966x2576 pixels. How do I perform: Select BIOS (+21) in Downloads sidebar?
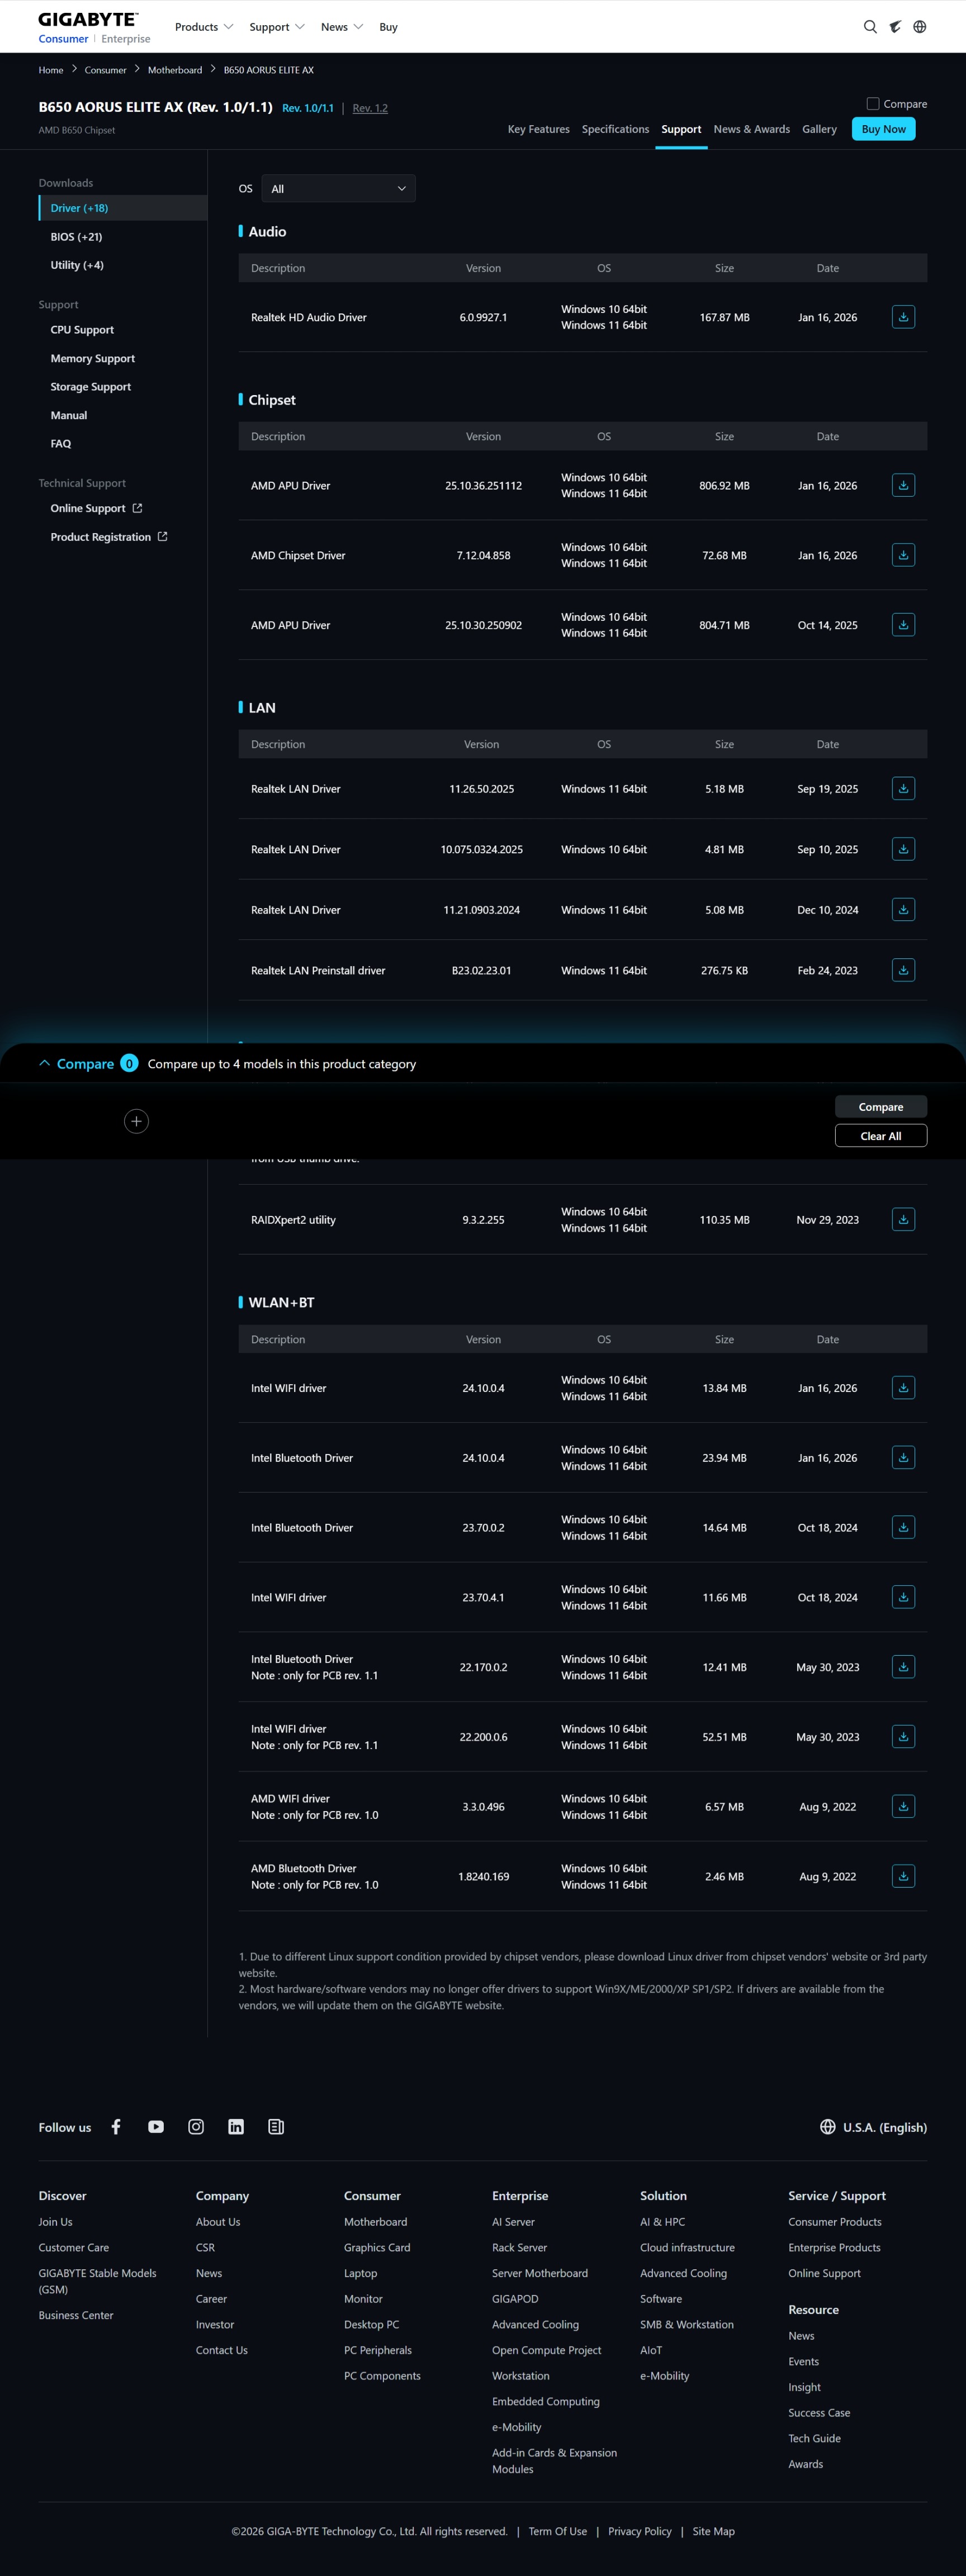coord(76,237)
